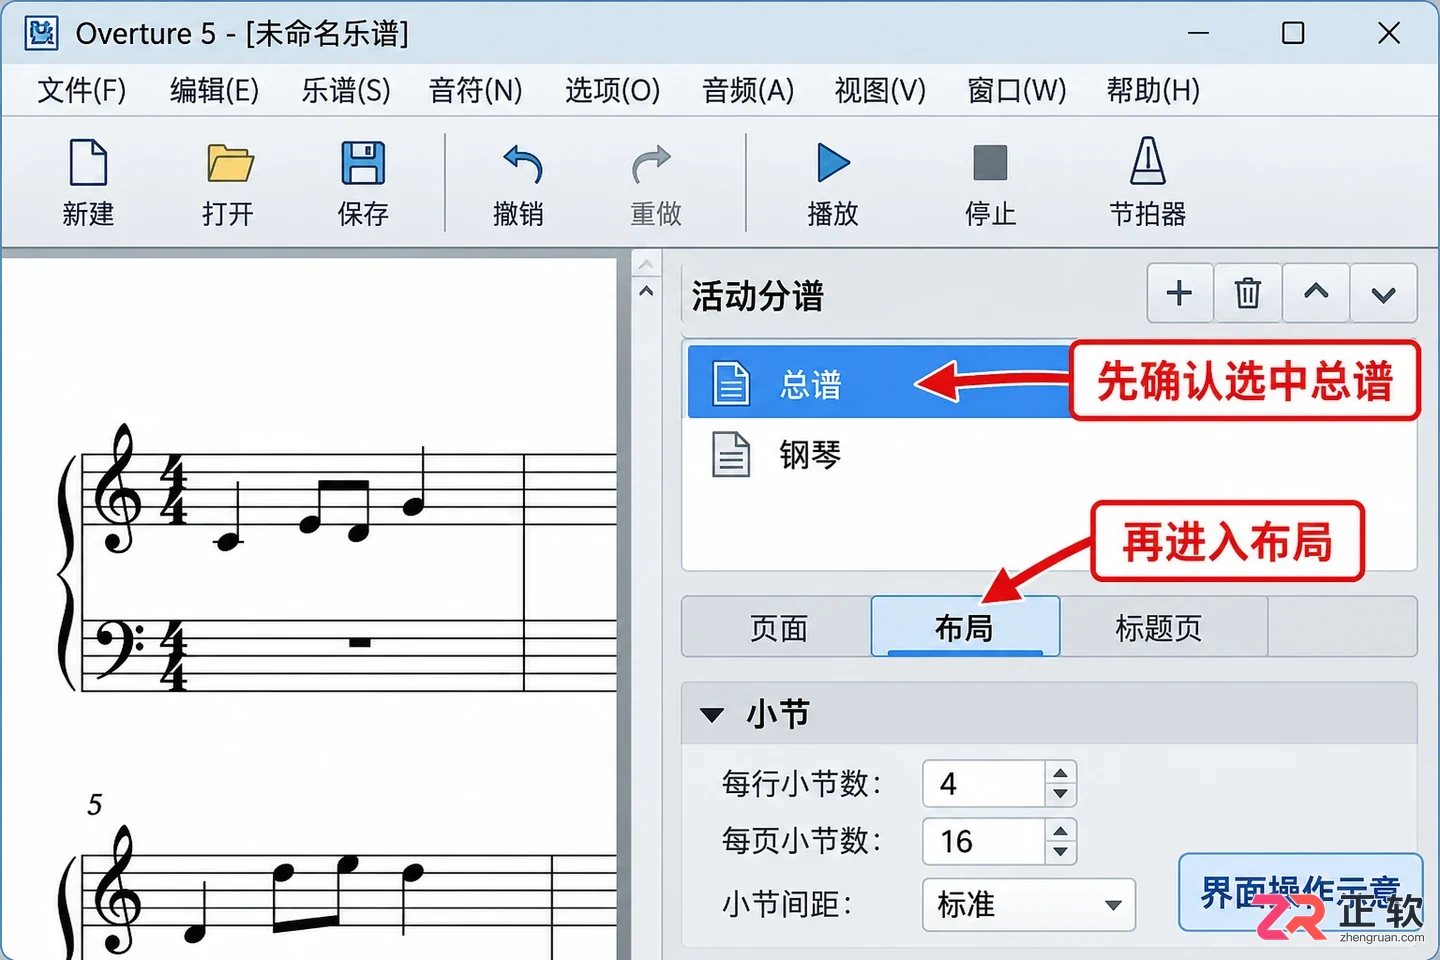Increase 每页小节数 with up arrow
This screenshot has width=1440, height=960.
pyautogui.click(x=1060, y=830)
